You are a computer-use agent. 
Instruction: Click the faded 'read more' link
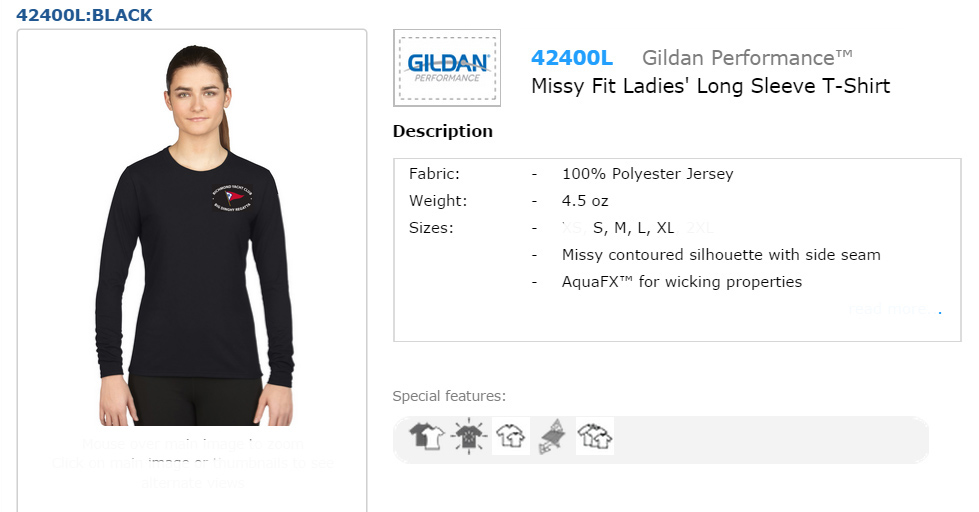coord(895,308)
